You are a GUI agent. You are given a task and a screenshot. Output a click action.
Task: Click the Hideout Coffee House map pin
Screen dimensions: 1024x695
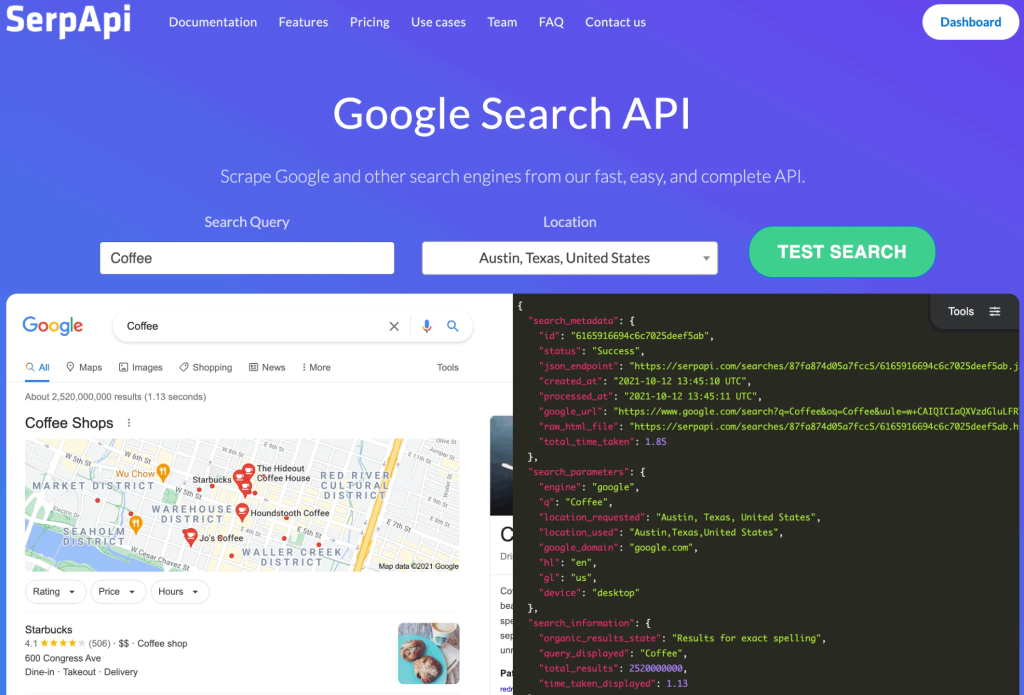pyautogui.click(x=249, y=469)
